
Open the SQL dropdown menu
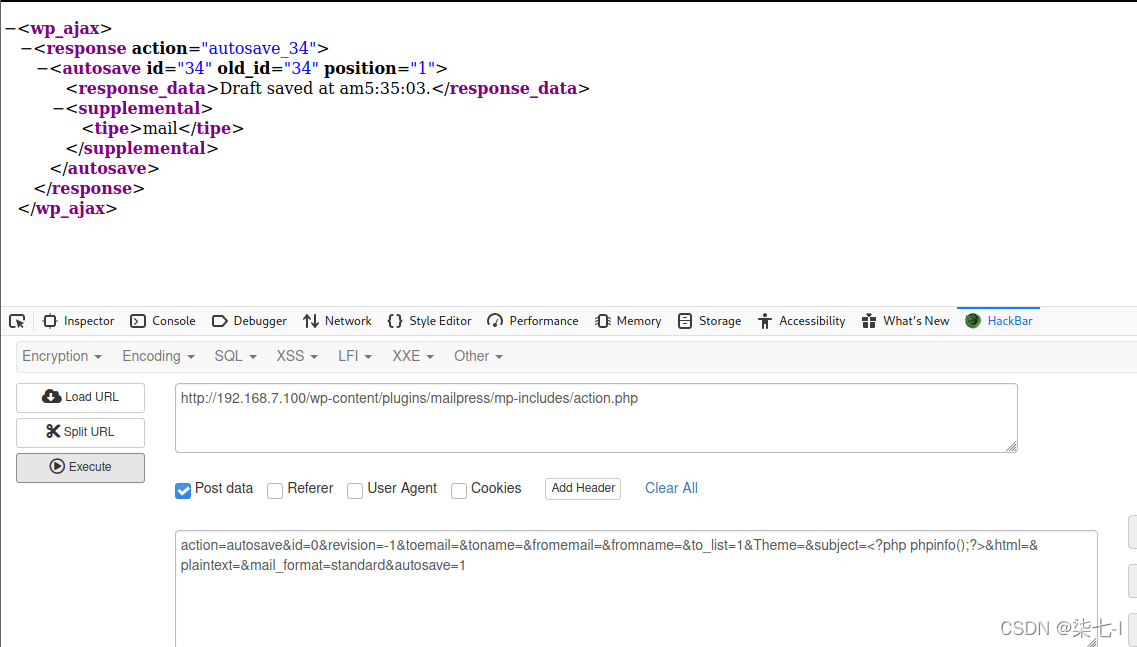click(x=235, y=356)
